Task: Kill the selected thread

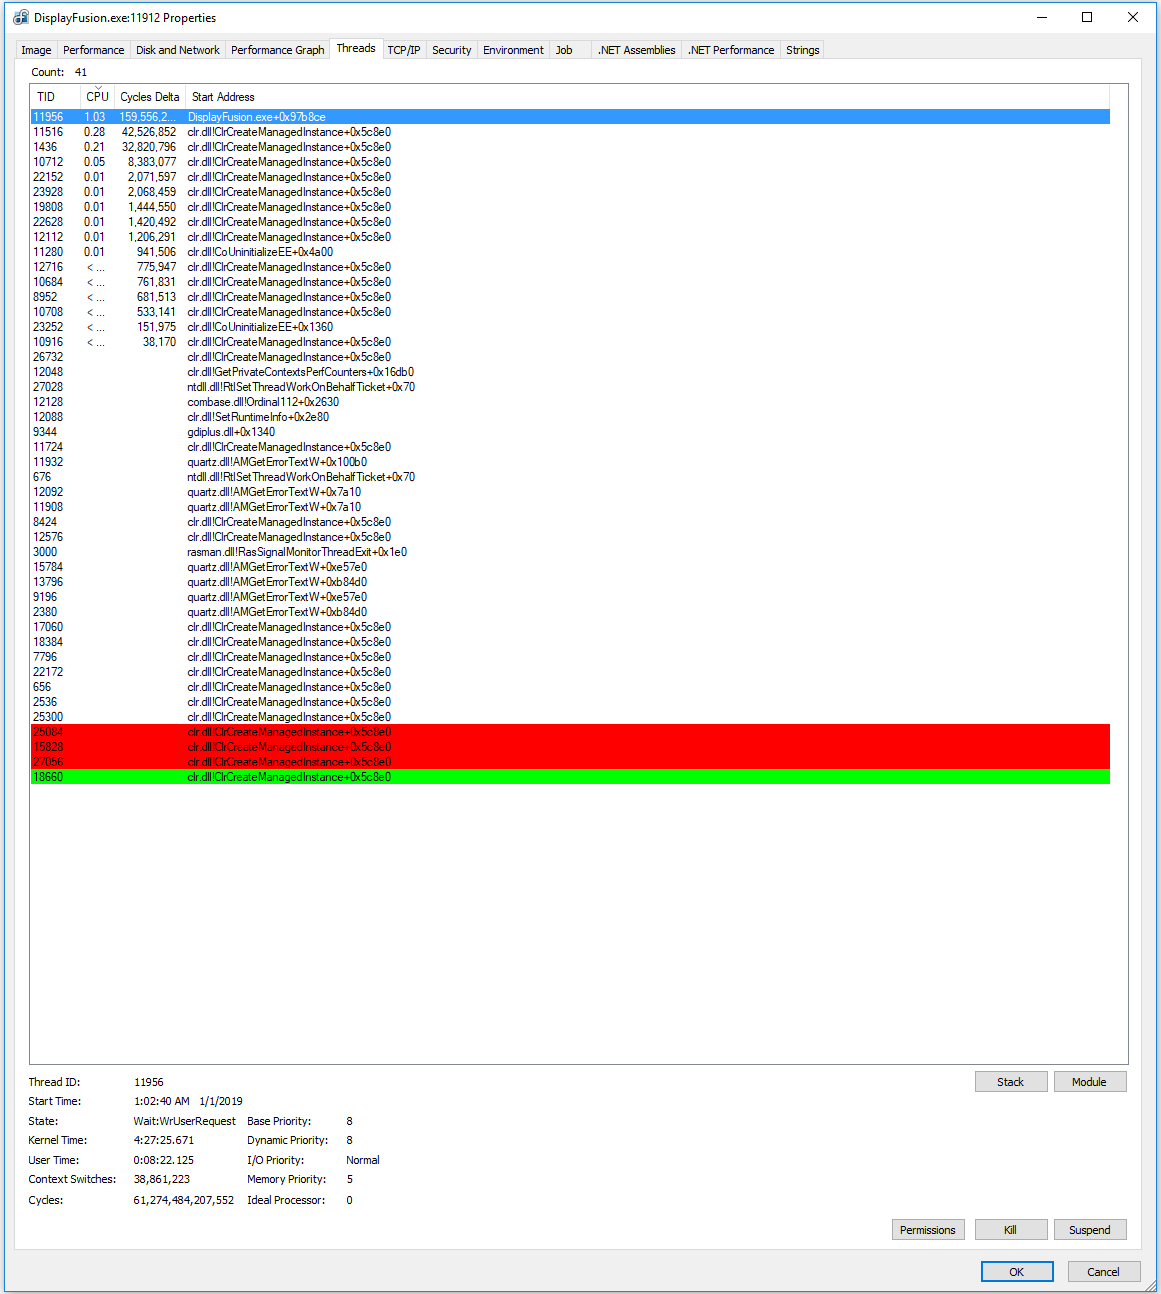Action: [x=1010, y=1230]
